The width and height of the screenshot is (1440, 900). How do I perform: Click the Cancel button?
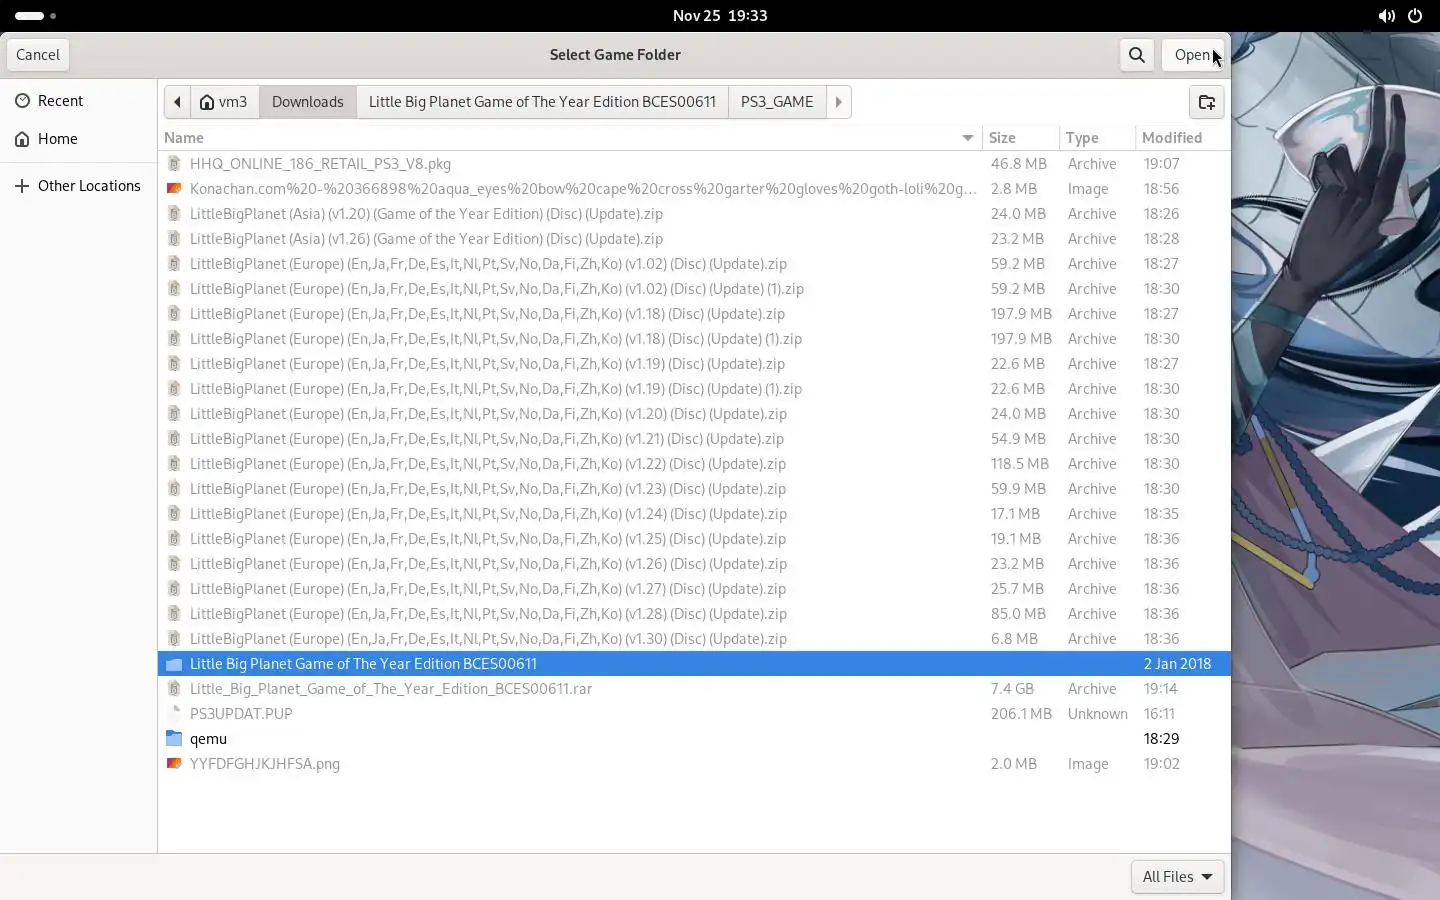(x=38, y=55)
